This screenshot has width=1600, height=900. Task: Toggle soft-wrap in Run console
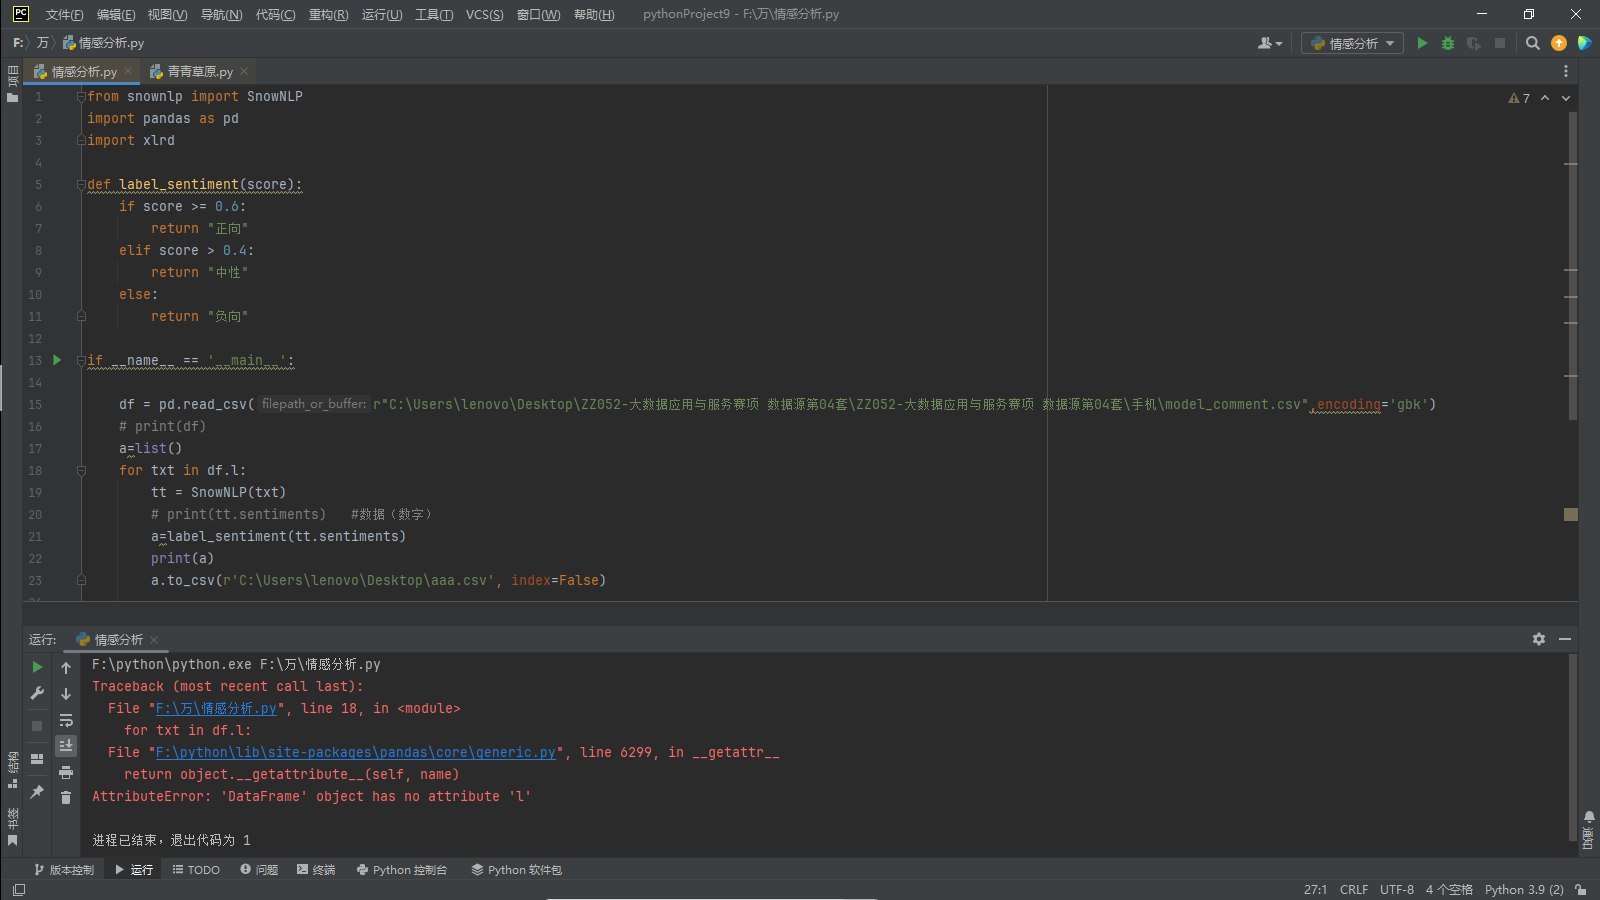66,720
